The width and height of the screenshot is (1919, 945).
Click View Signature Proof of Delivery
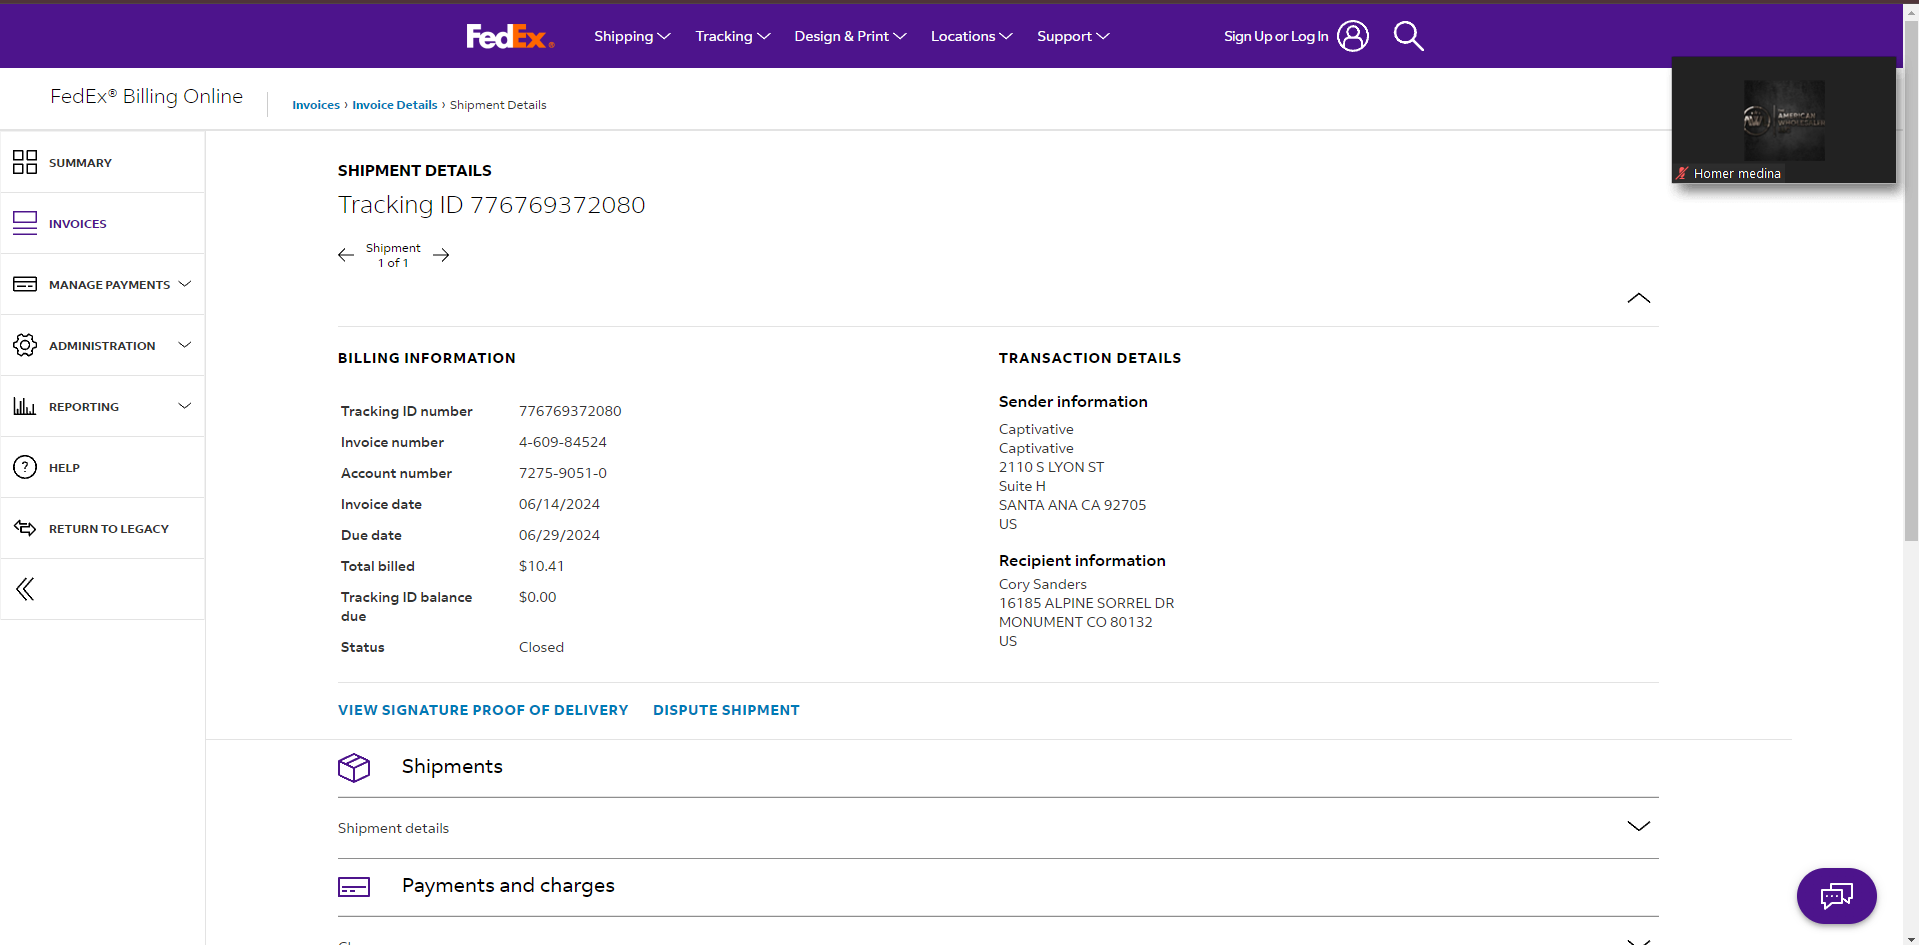click(x=483, y=710)
